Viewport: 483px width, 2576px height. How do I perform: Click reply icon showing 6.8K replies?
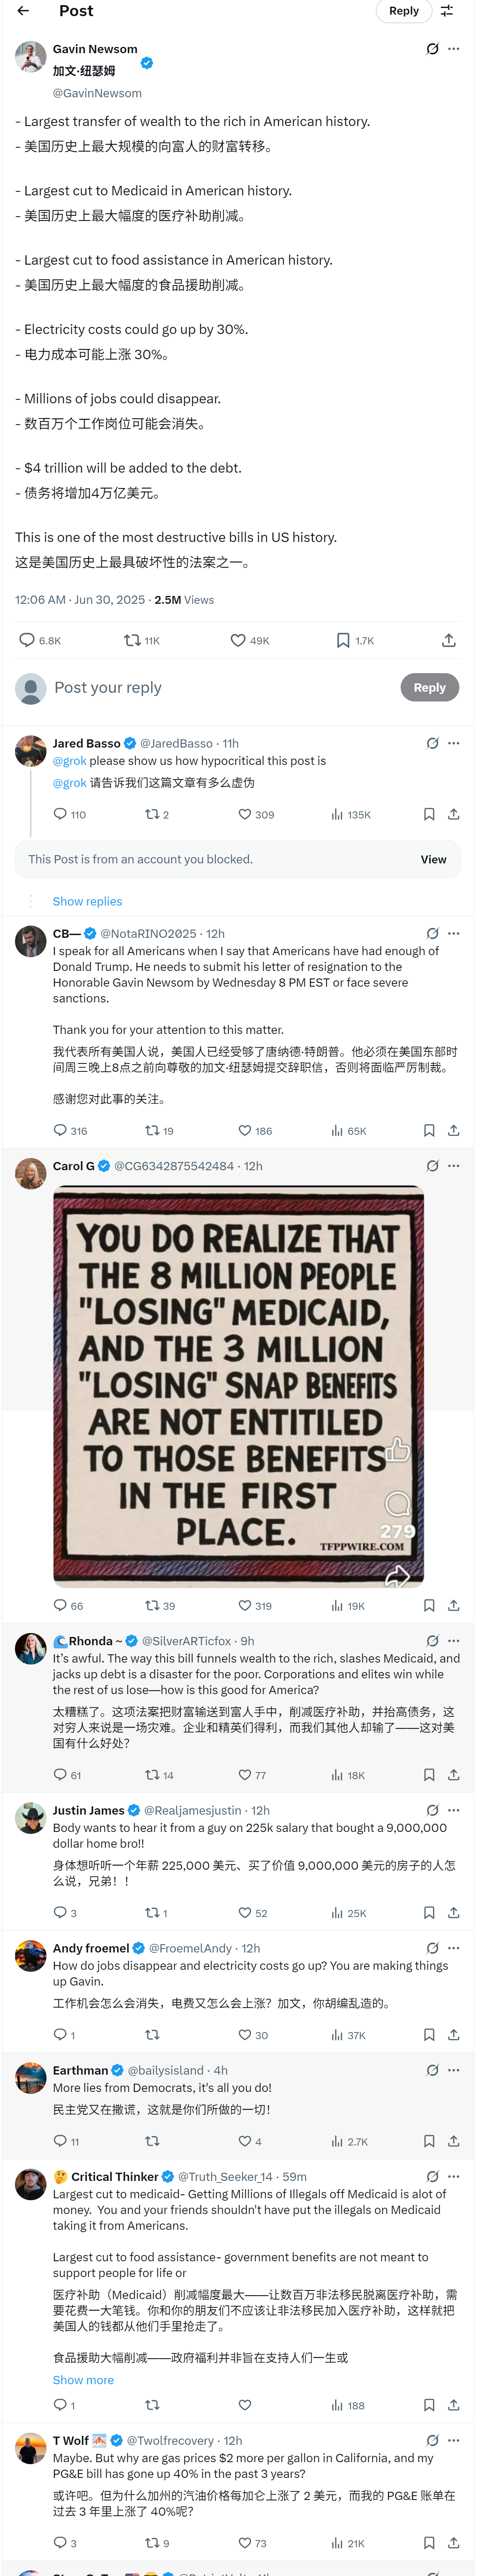pyautogui.click(x=28, y=640)
